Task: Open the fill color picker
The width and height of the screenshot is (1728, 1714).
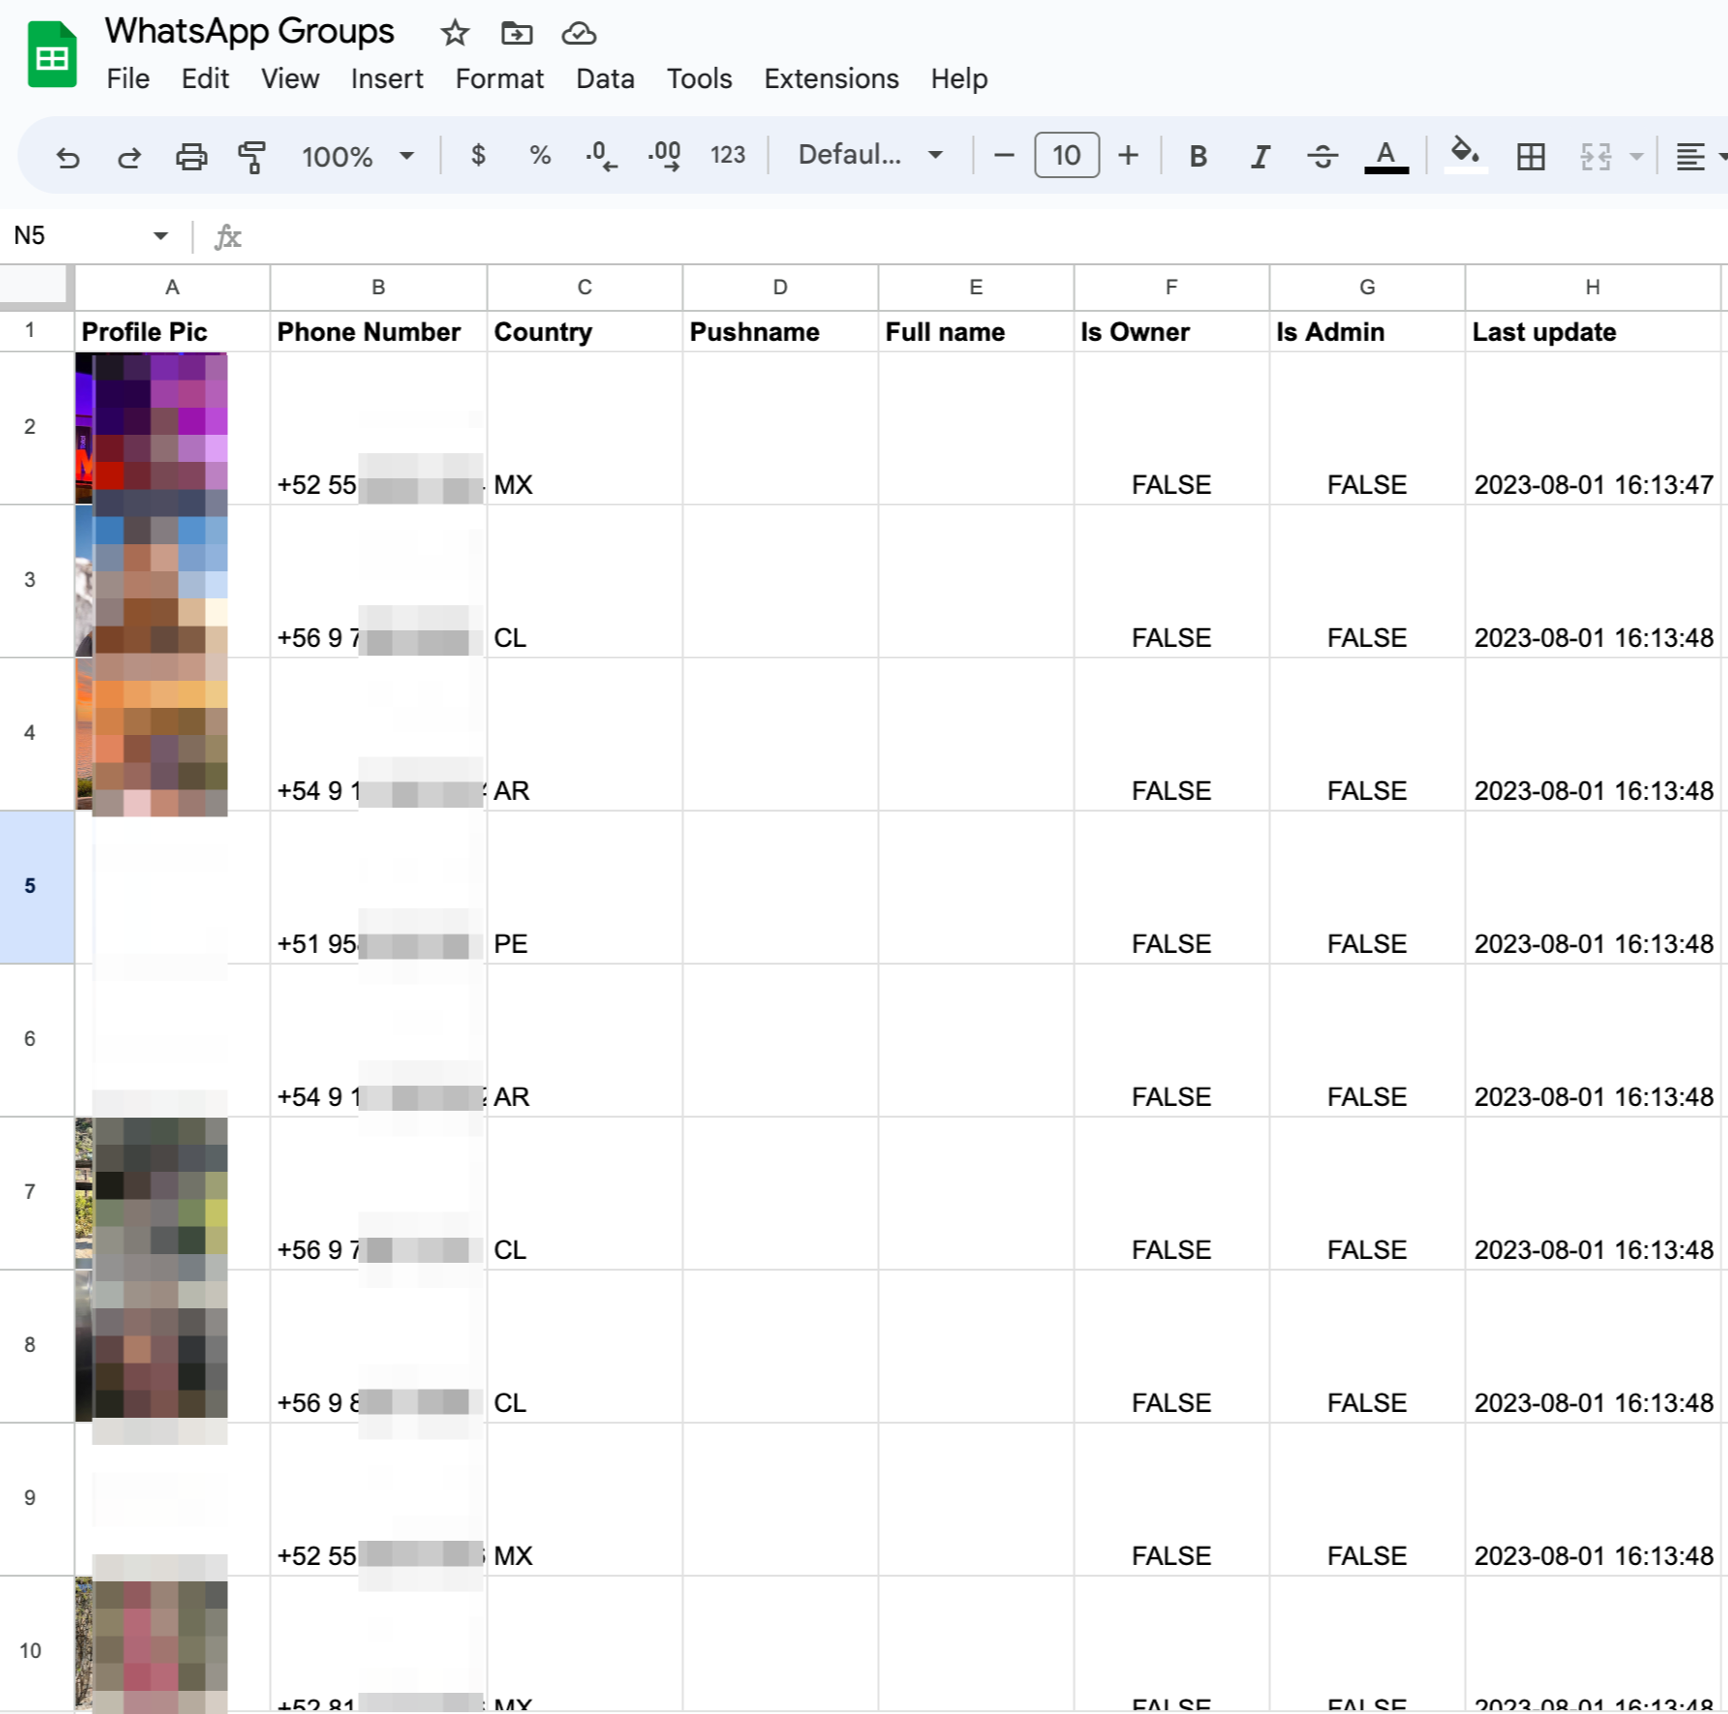Action: (x=1465, y=156)
